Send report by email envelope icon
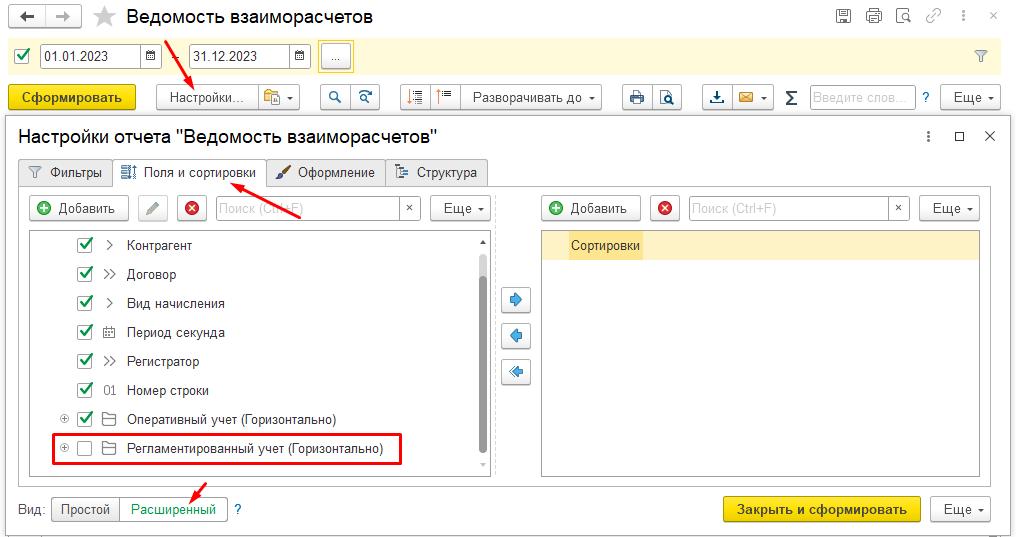 click(746, 97)
